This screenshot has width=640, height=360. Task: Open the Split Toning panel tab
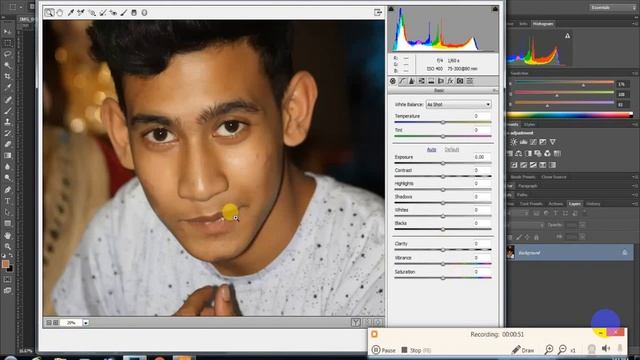[431, 81]
